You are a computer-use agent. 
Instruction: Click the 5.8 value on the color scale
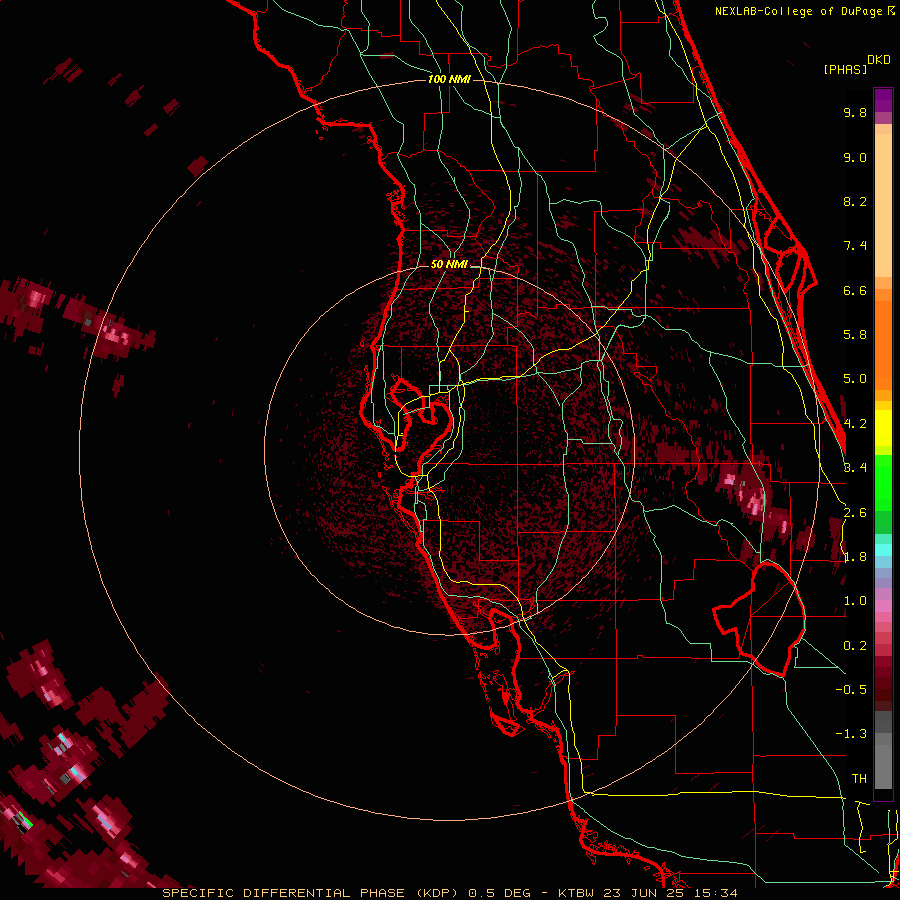[x=855, y=335]
